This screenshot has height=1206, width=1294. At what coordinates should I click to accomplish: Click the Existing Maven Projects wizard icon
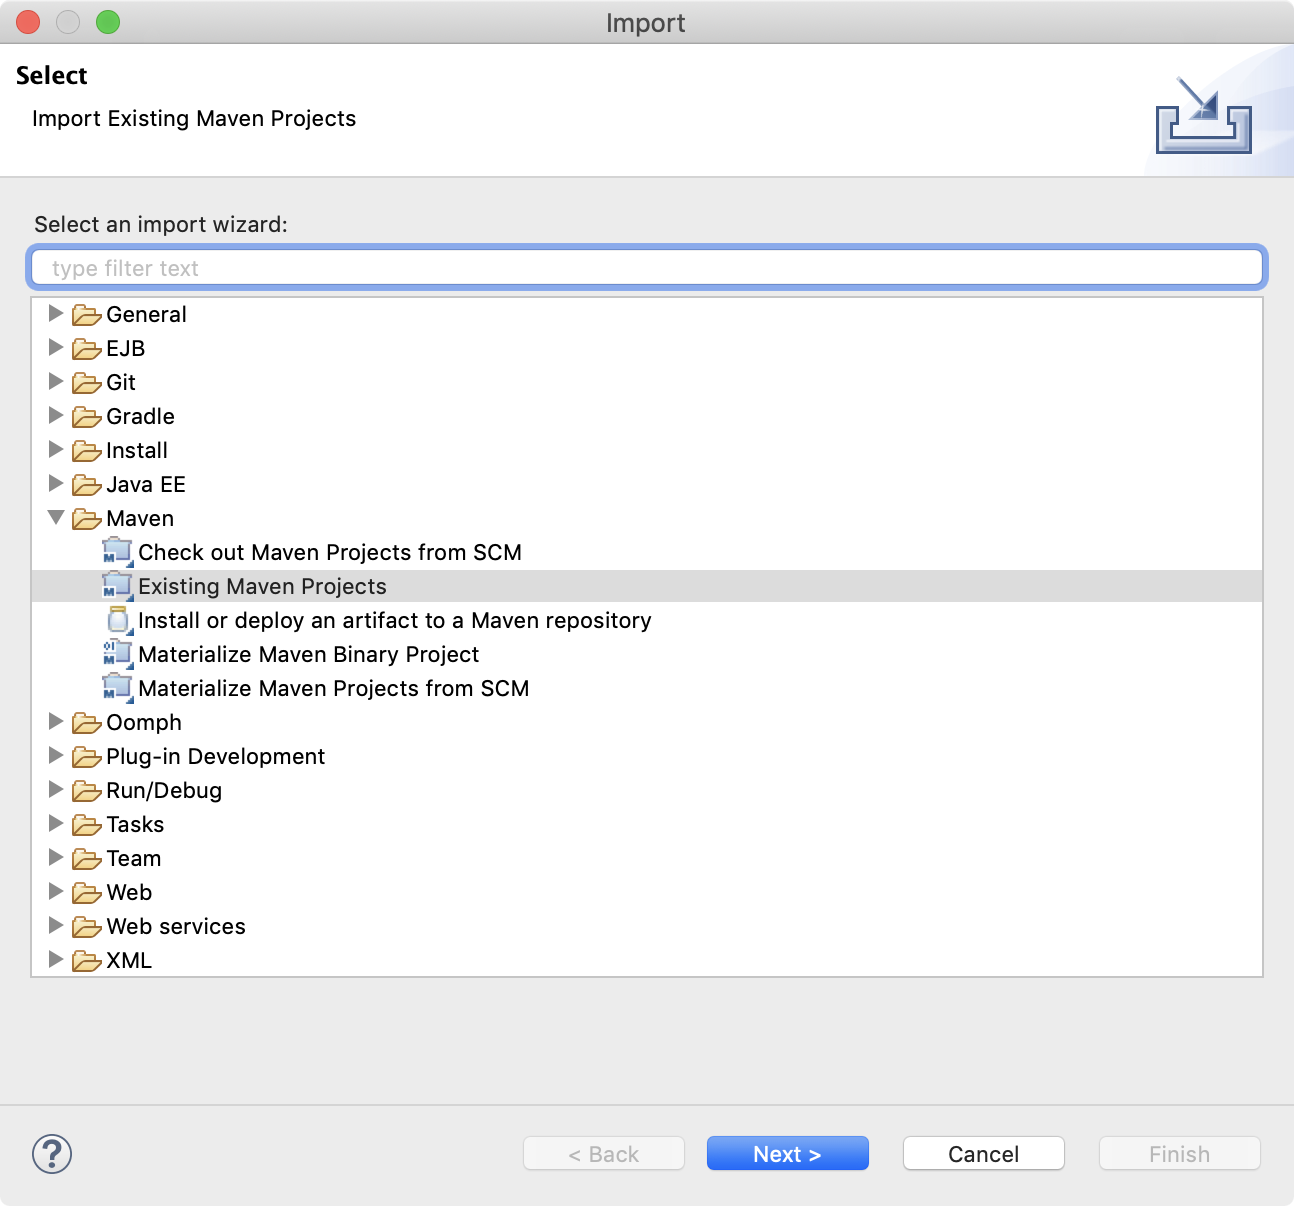[x=118, y=586]
